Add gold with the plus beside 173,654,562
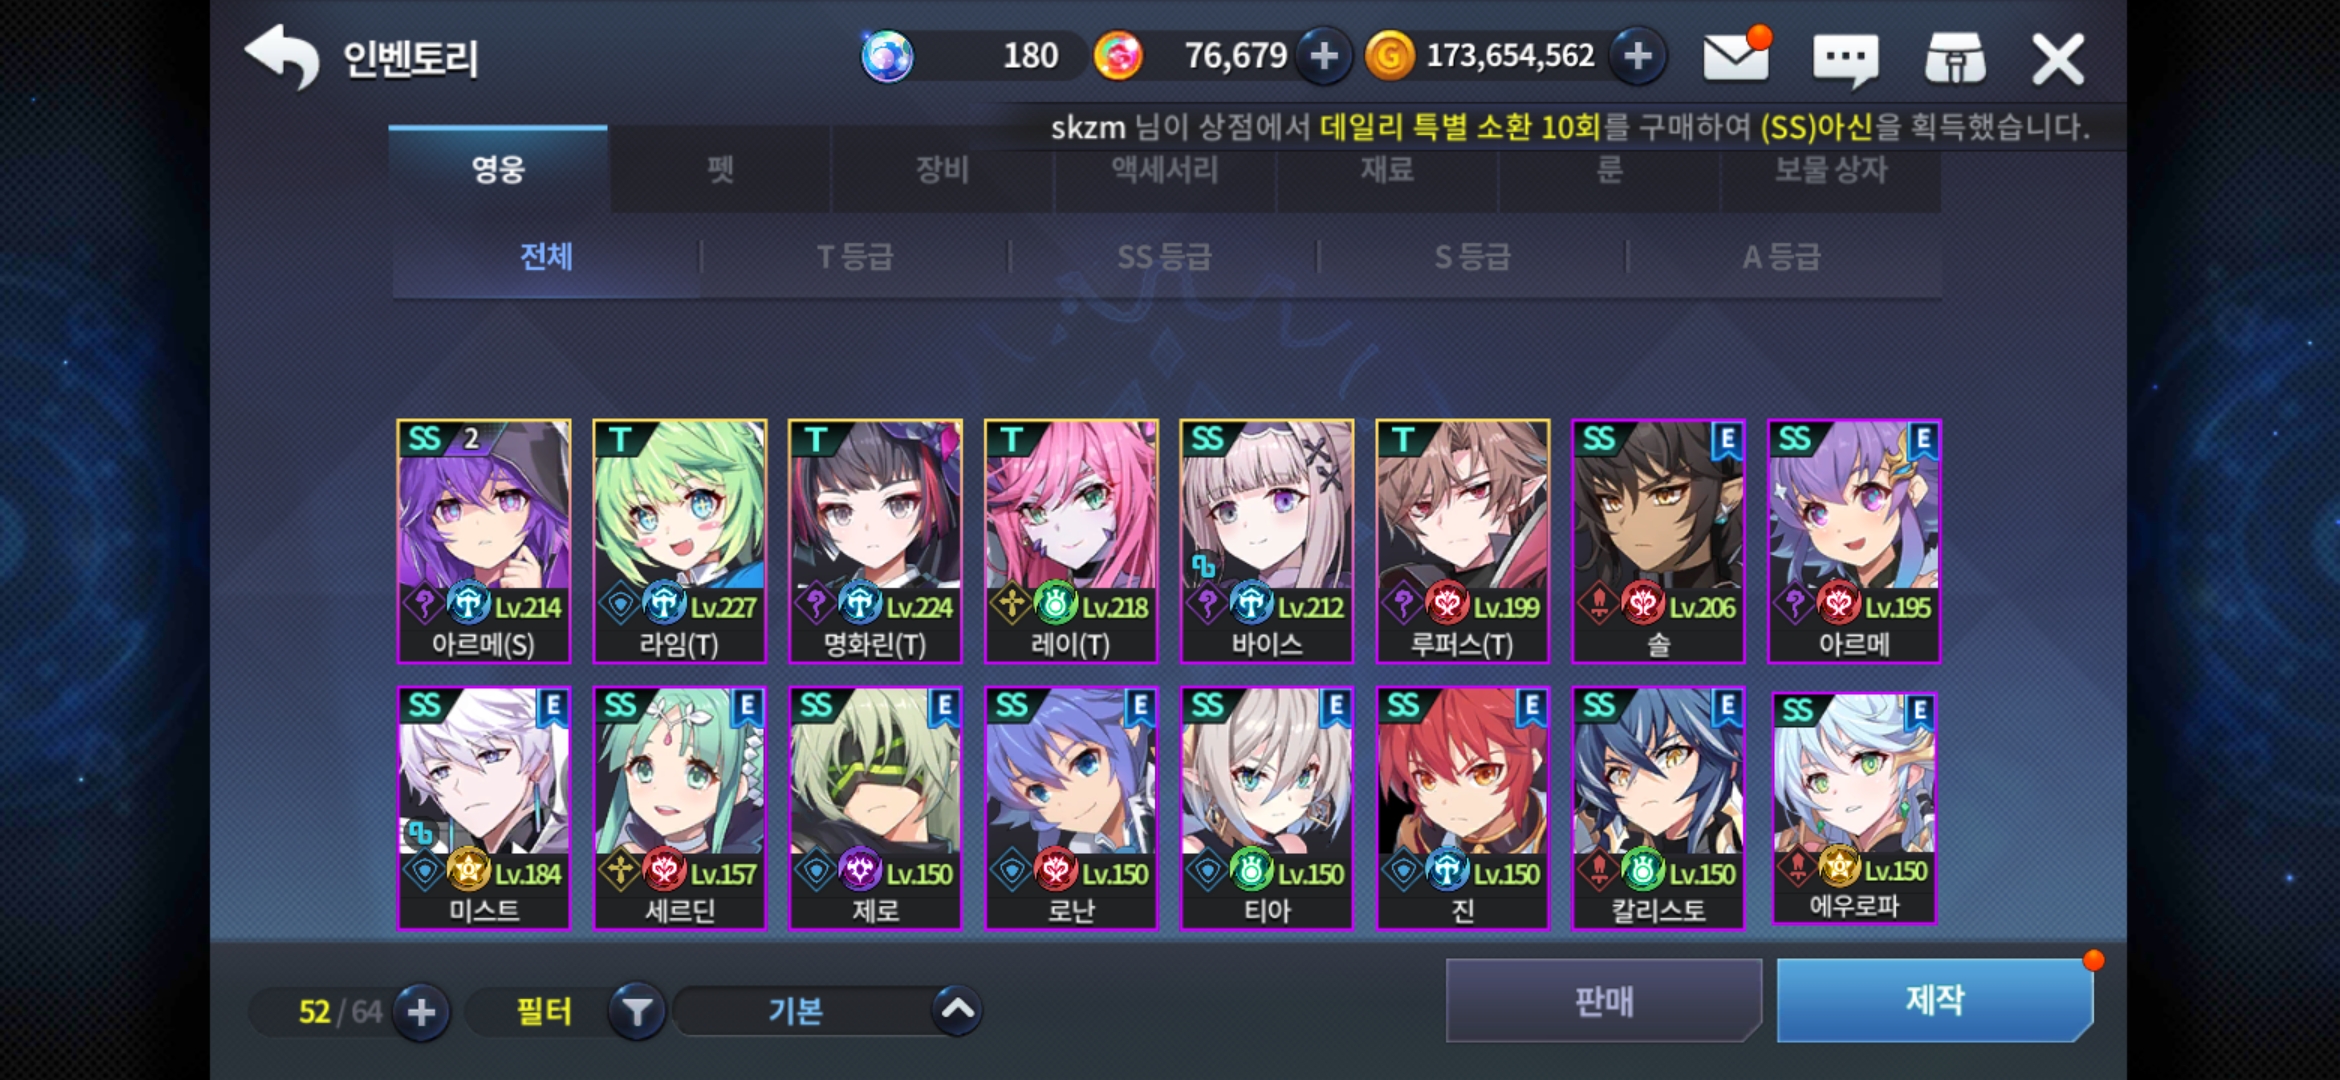Screen dimensions: 2340x1080 tap(1637, 56)
